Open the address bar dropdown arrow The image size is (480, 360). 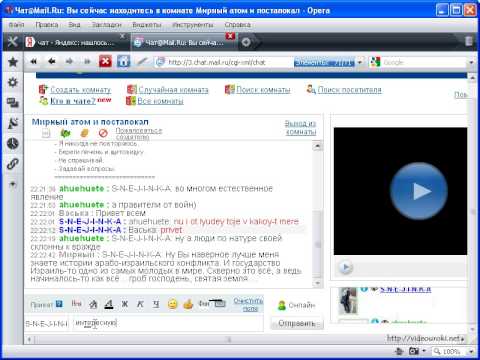pyautogui.click(x=360, y=62)
